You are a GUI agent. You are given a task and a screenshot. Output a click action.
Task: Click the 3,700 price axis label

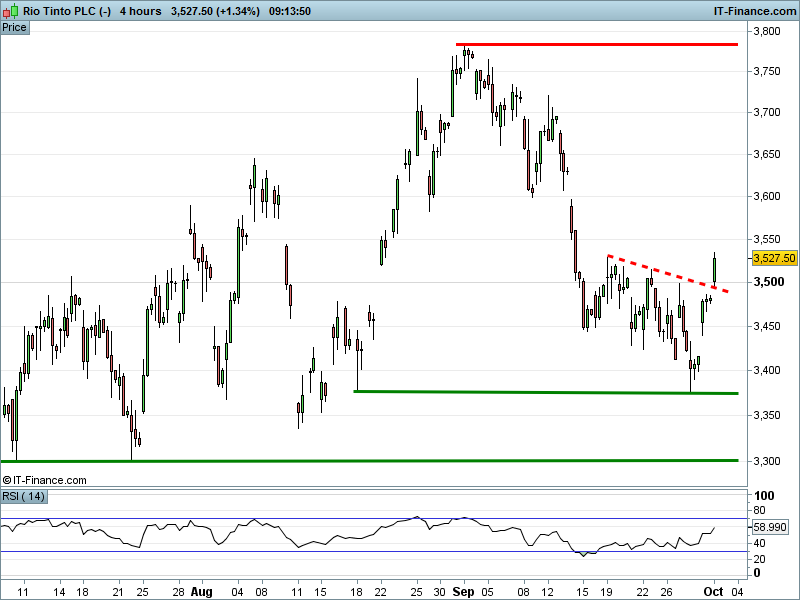[767, 112]
